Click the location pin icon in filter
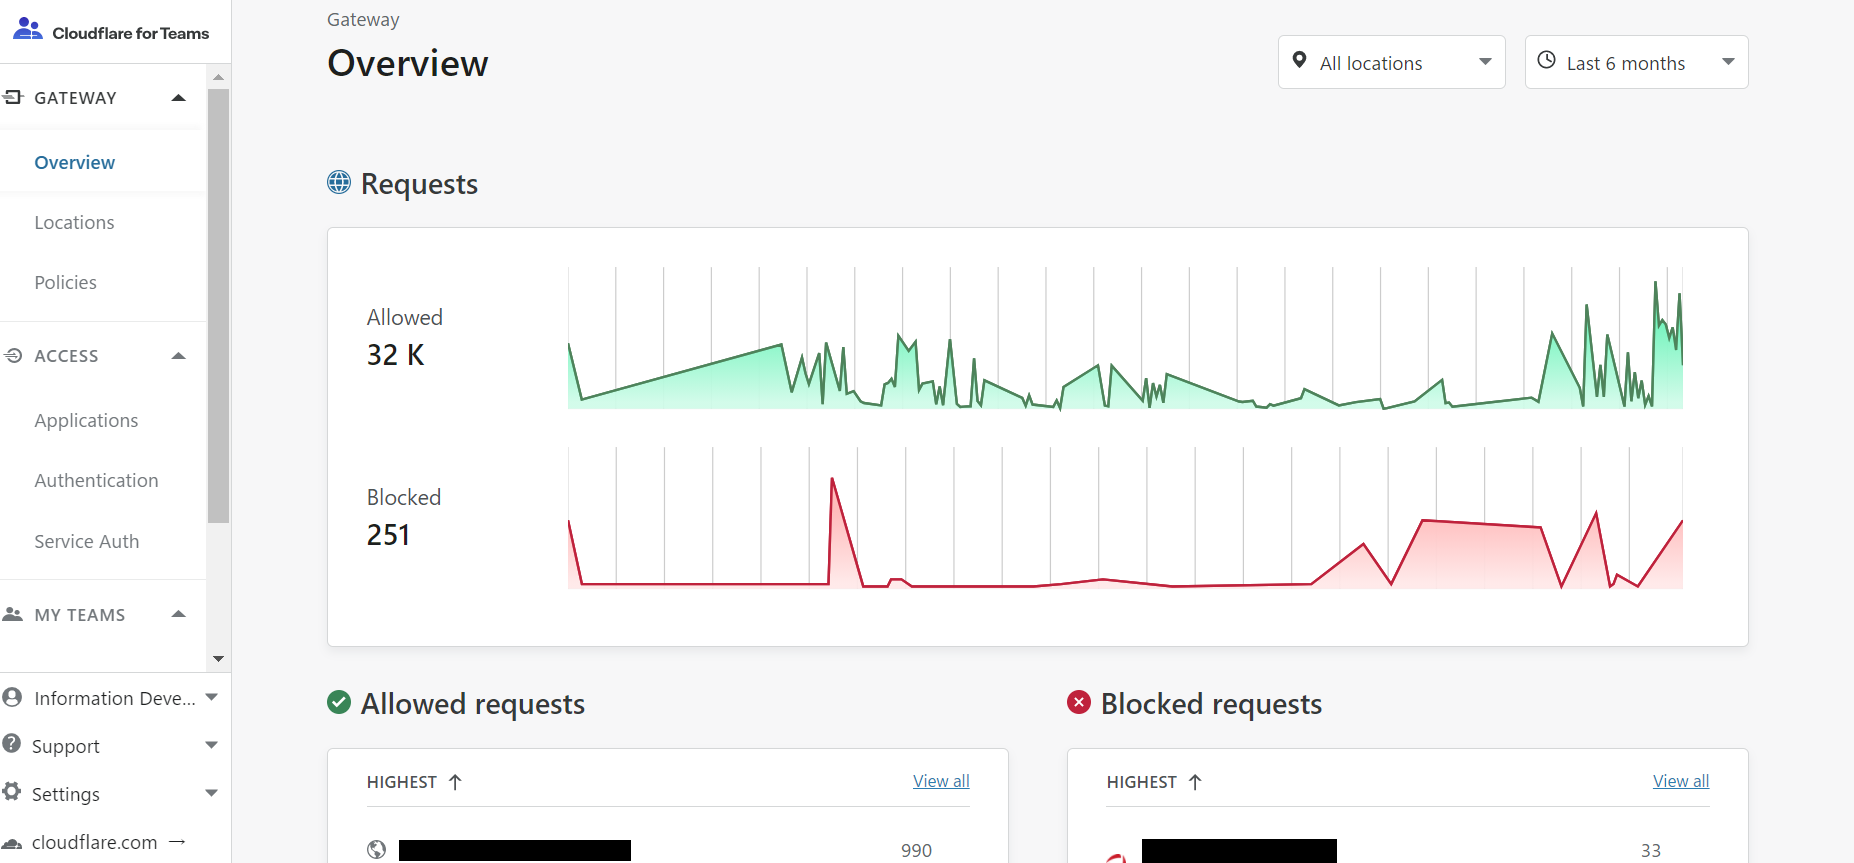The width and height of the screenshot is (1854, 863). (x=1300, y=60)
